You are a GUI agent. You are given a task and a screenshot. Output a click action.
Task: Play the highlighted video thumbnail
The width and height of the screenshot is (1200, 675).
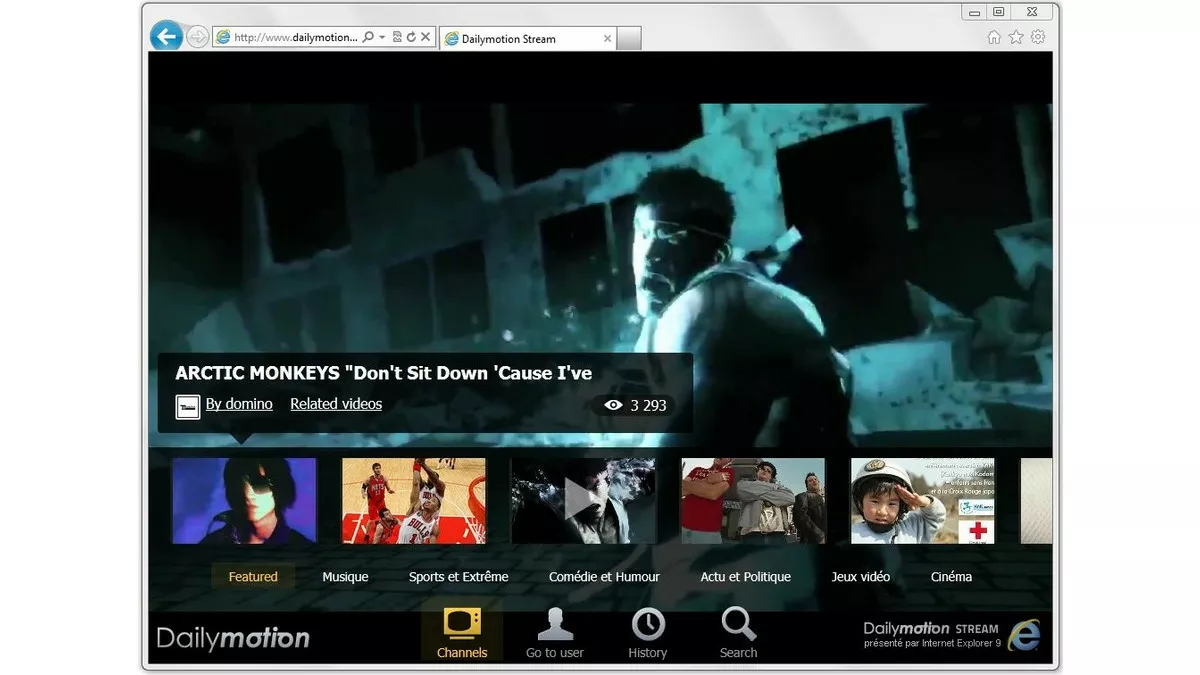click(583, 500)
